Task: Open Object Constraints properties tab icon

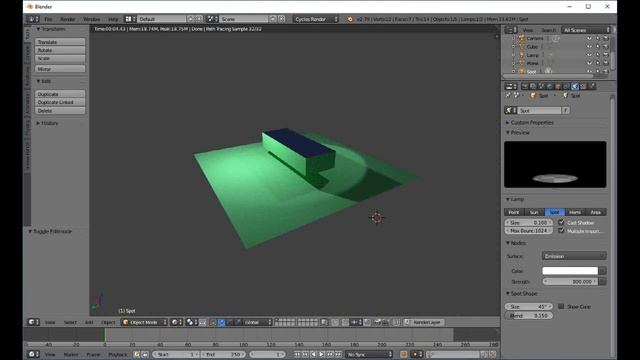Action: click(x=567, y=87)
